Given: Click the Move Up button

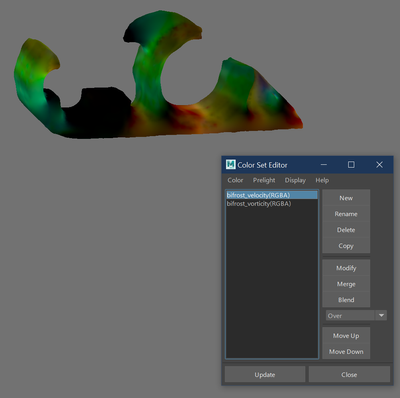Looking at the screenshot, I should pyautogui.click(x=346, y=336).
